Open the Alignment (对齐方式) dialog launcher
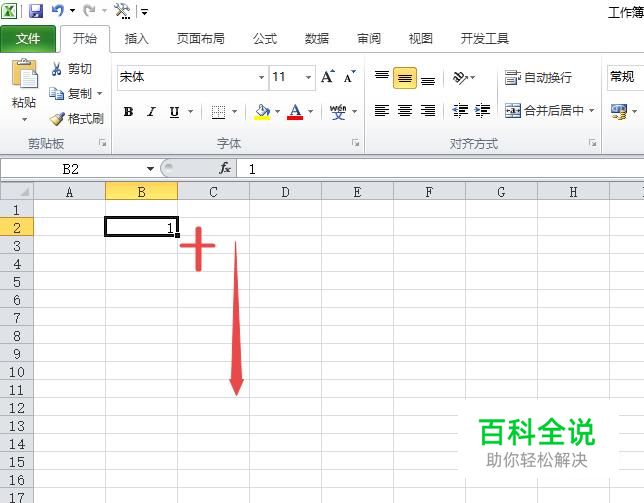644x503 pixels. 593,143
